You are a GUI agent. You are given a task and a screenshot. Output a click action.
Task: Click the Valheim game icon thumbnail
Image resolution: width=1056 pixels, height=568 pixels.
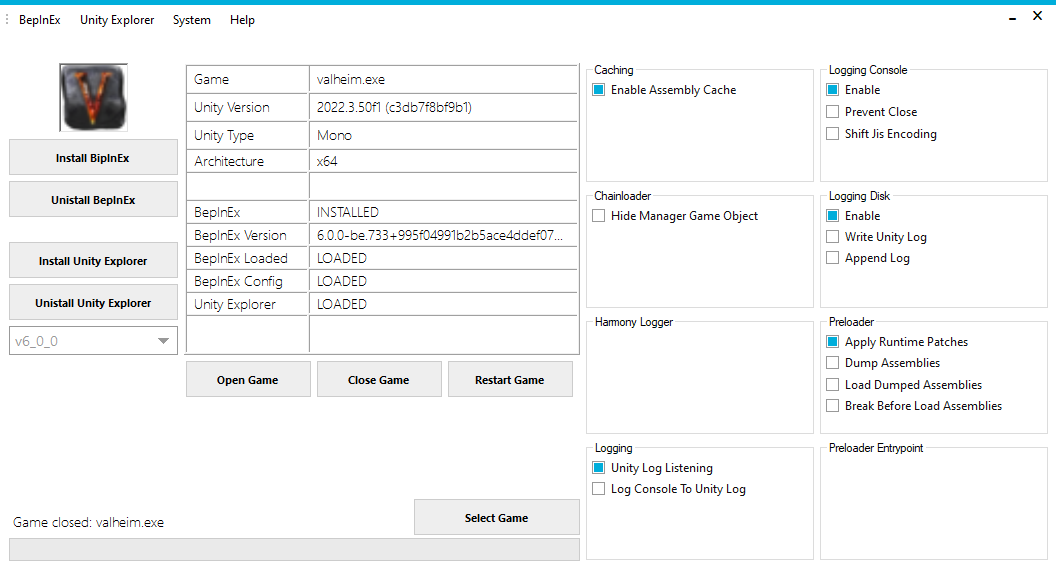coord(93,98)
